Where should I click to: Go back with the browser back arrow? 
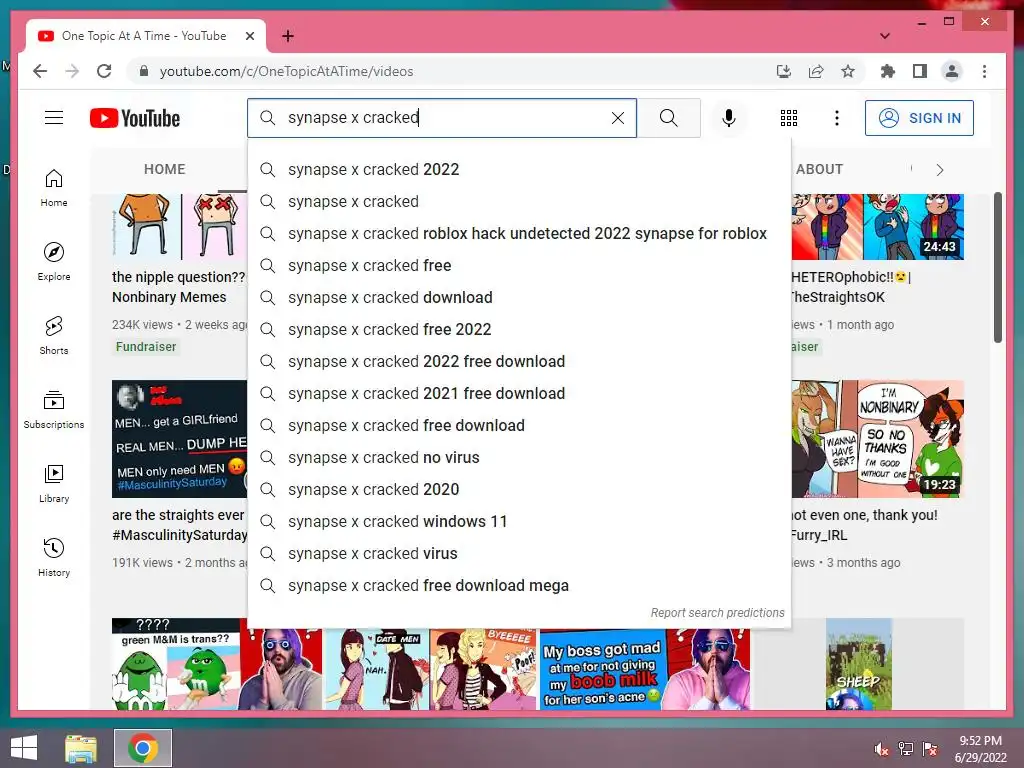[40, 71]
